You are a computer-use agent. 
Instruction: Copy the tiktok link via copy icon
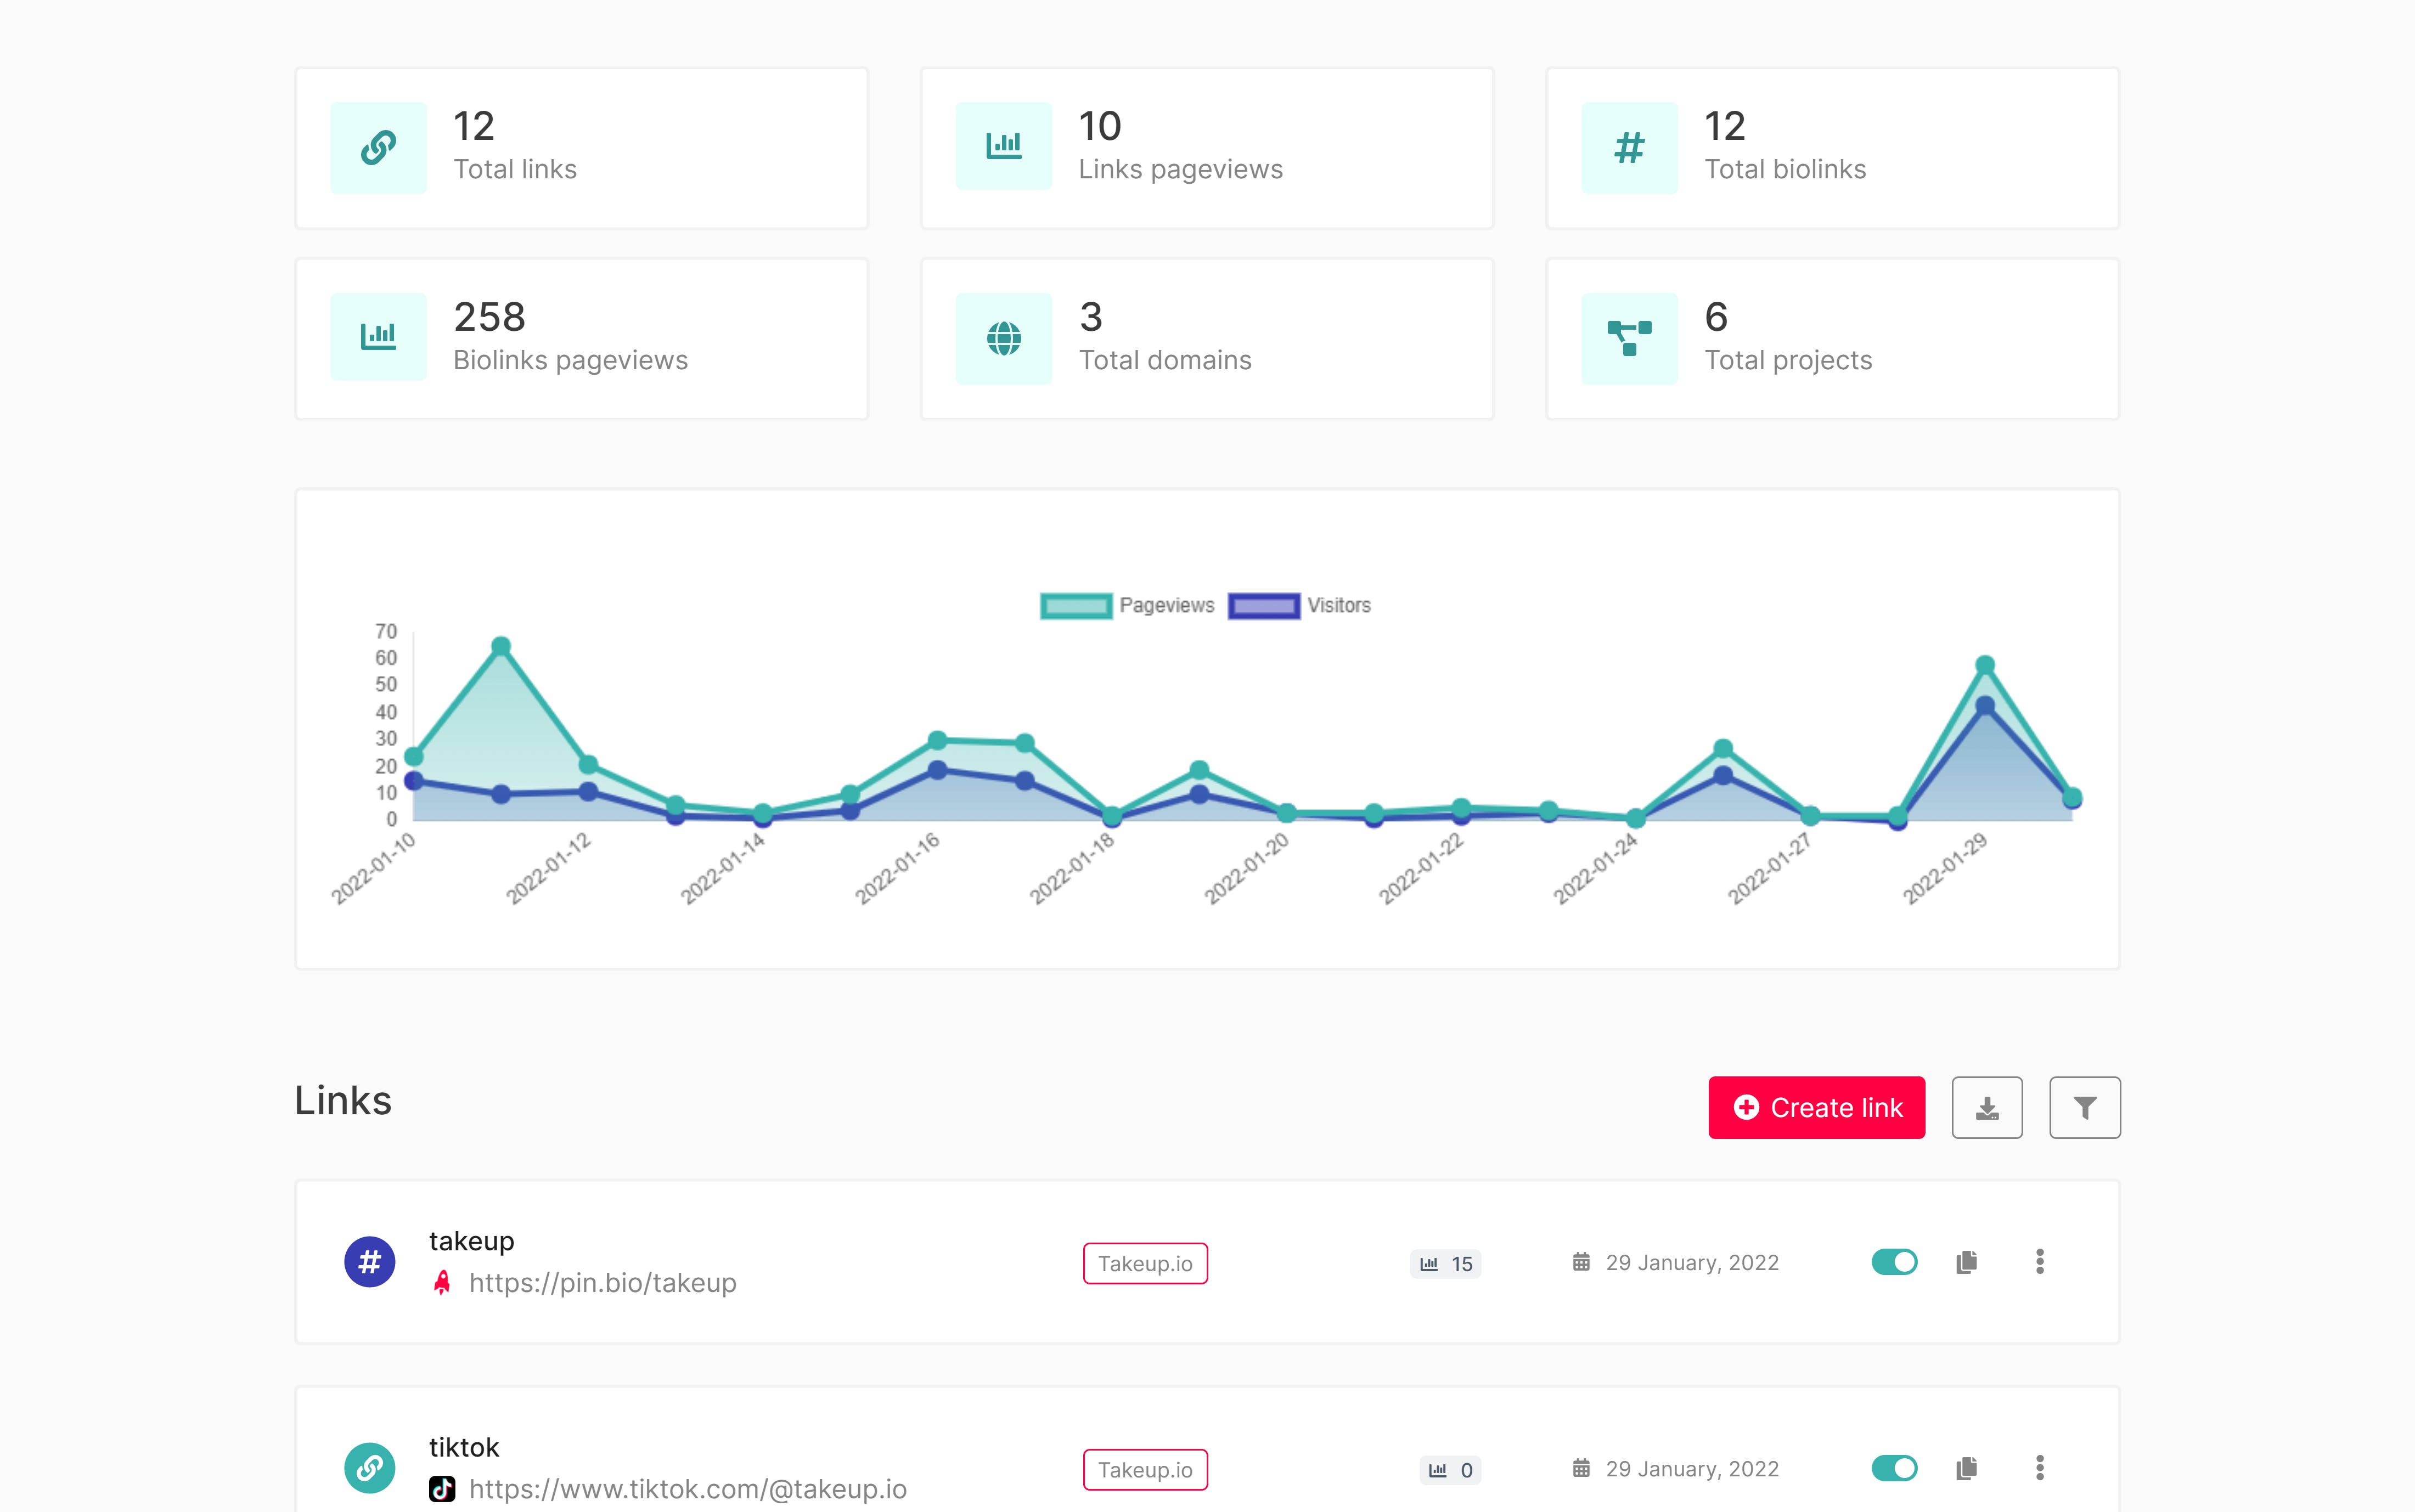[x=1966, y=1468]
